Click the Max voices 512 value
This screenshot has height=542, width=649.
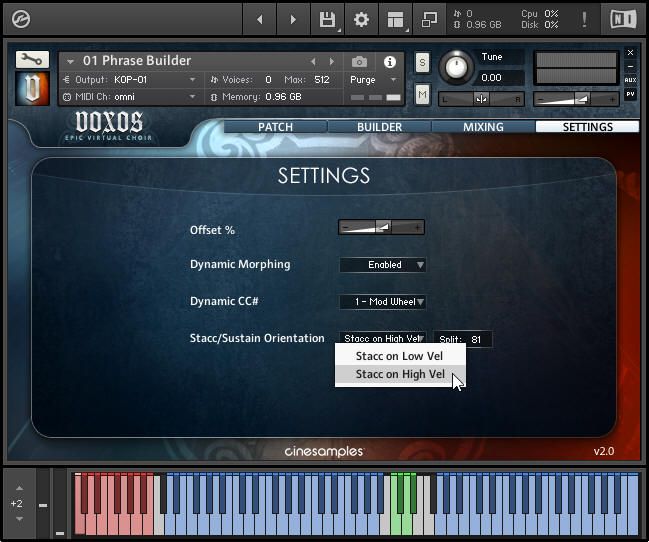[x=322, y=79]
